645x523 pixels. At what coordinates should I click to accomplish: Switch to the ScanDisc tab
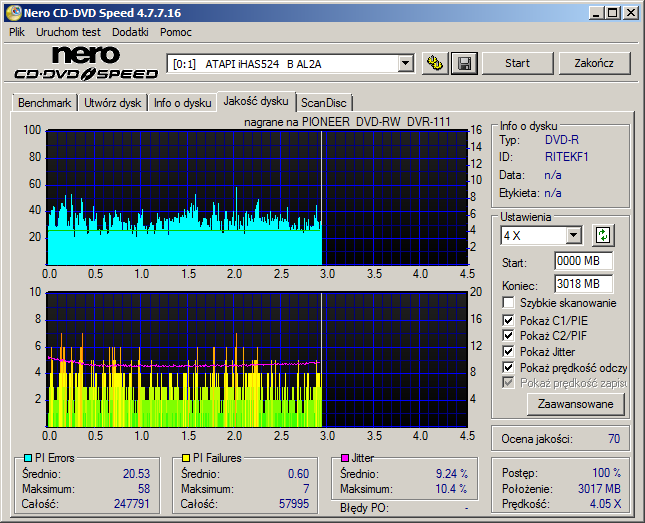pos(324,103)
